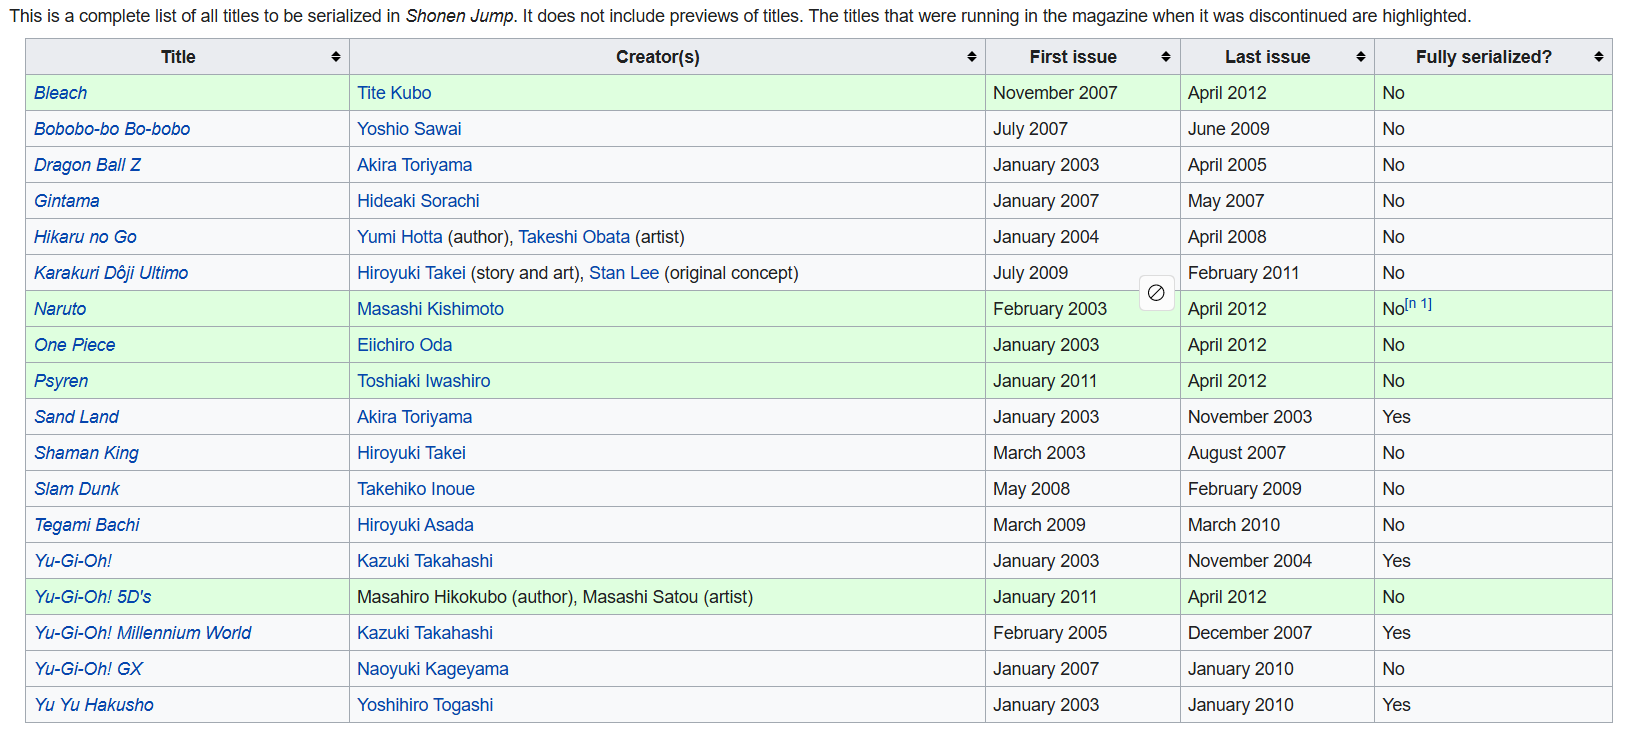Click Akira Toriyama in the Dragon Ball Z row
The image size is (1625, 744).
(414, 165)
